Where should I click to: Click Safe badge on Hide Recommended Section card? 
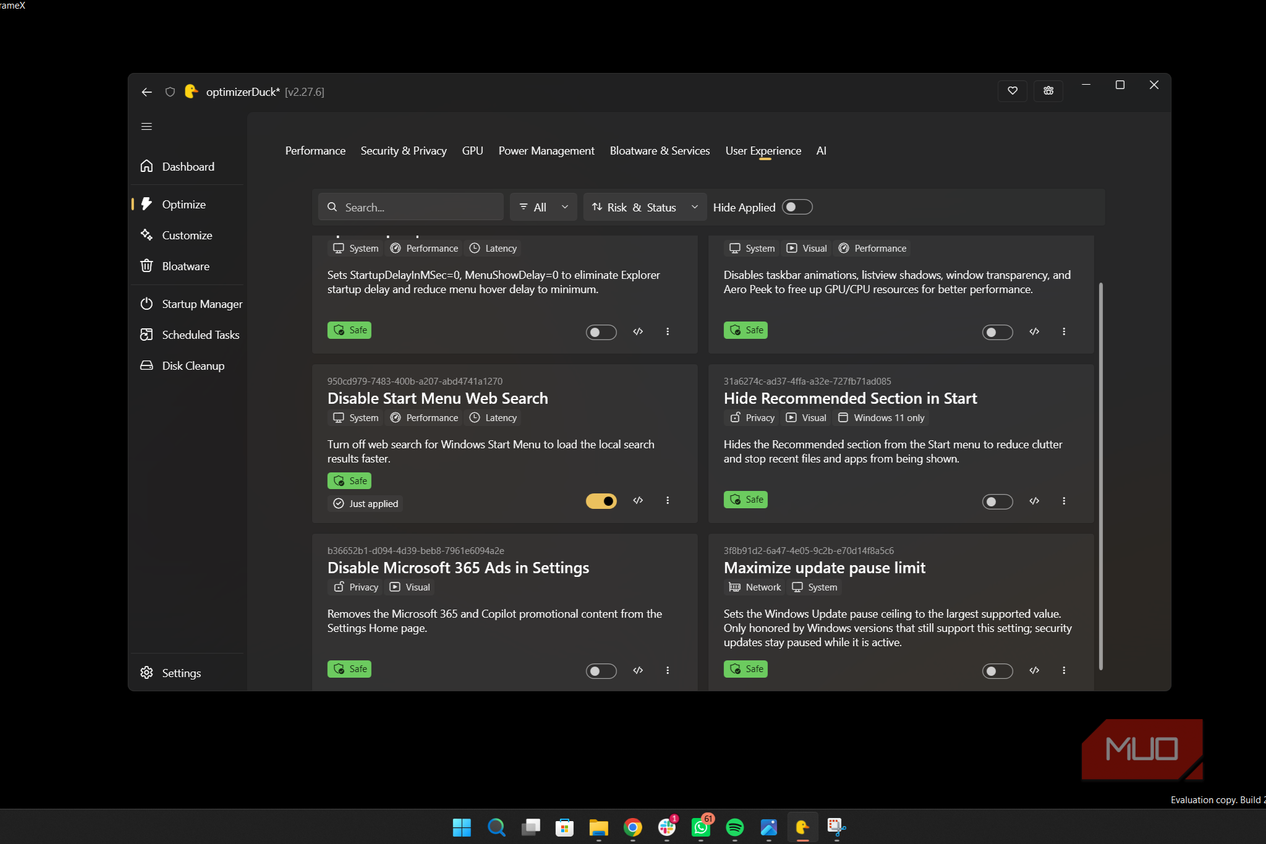(x=746, y=500)
